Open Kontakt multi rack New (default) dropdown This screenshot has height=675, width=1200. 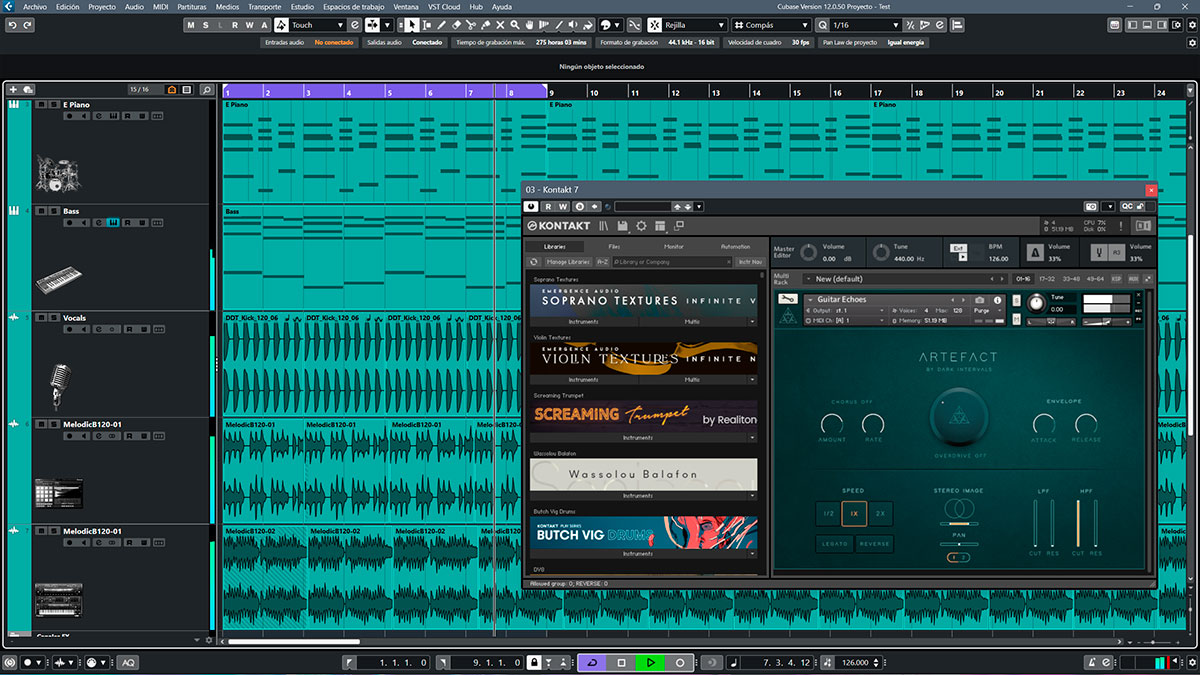pyautogui.click(x=903, y=279)
